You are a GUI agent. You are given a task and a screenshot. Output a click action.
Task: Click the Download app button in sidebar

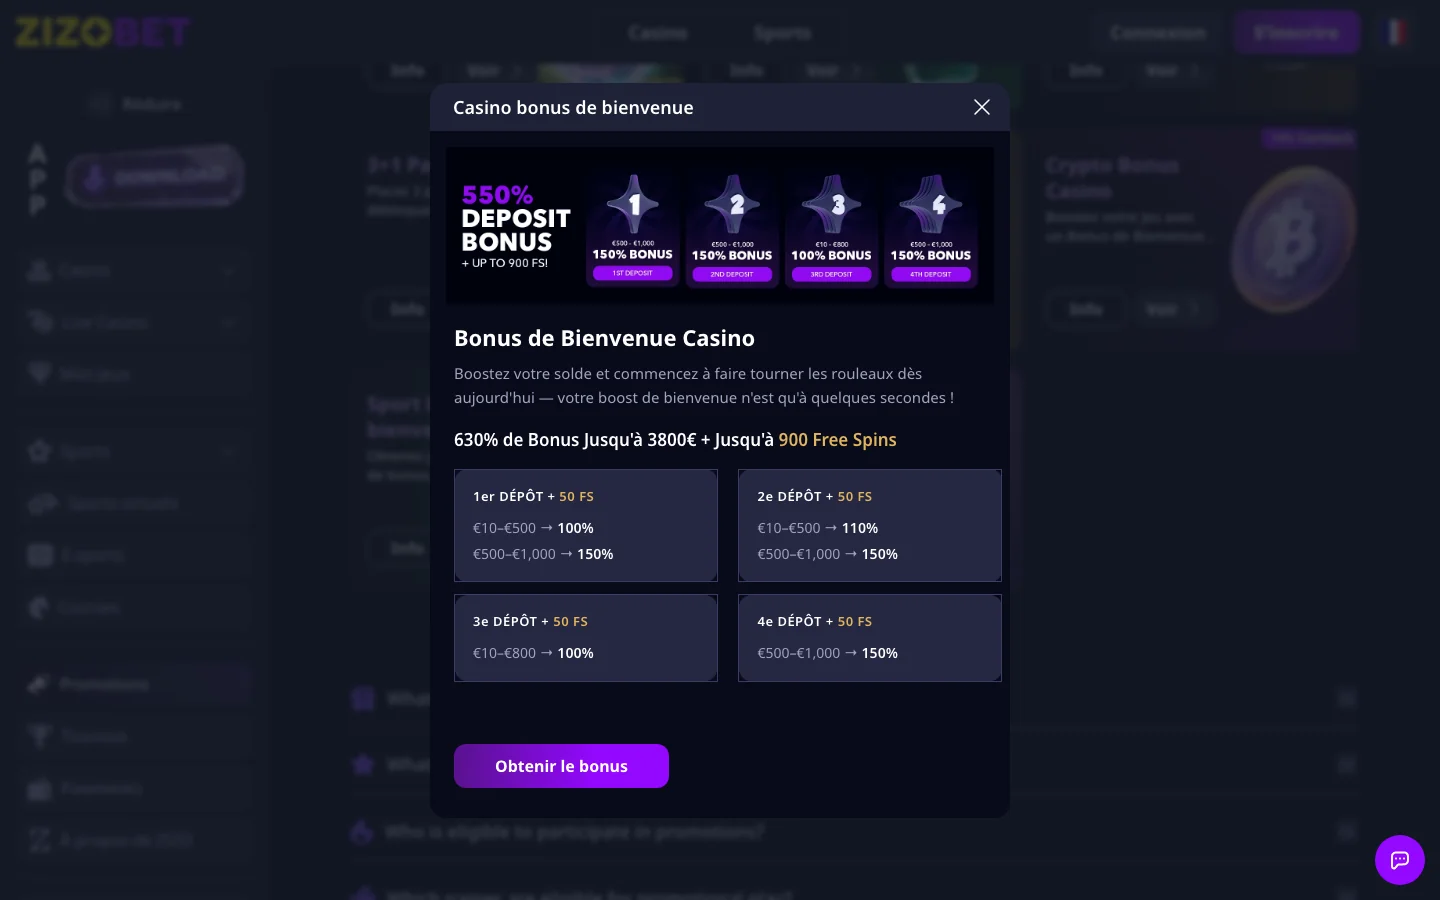point(155,178)
